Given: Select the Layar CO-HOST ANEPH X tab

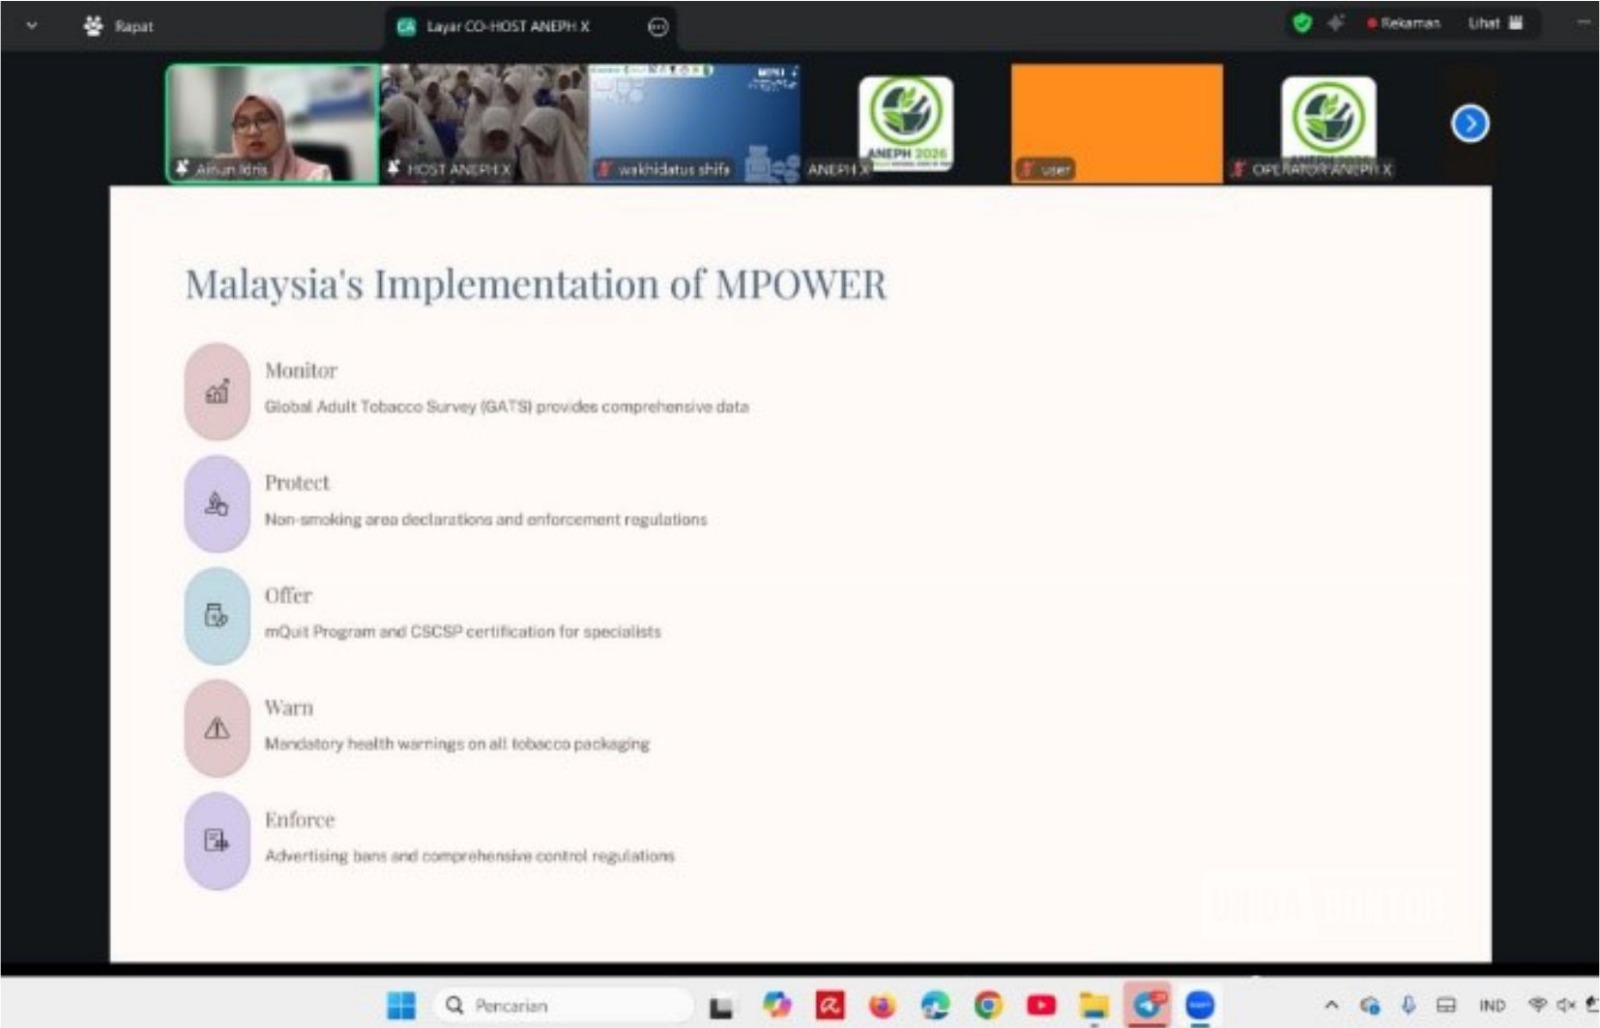Looking at the screenshot, I should click(x=508, y=27).
